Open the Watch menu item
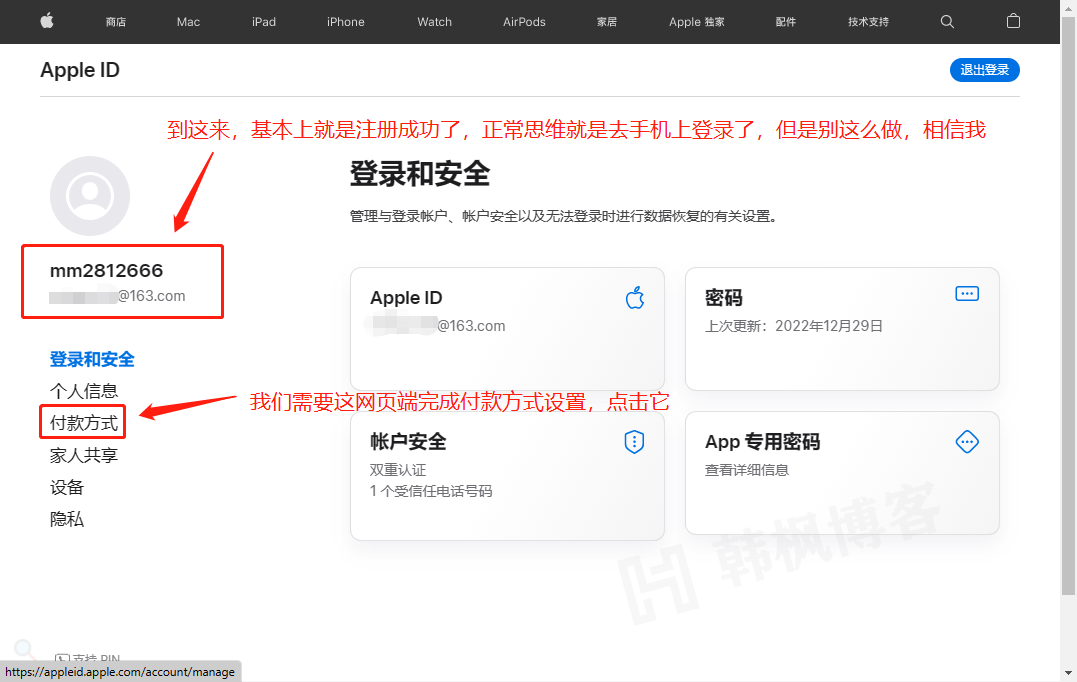Screen dimensions: 1077x682 pyautogui.click(x=434, y=21)
